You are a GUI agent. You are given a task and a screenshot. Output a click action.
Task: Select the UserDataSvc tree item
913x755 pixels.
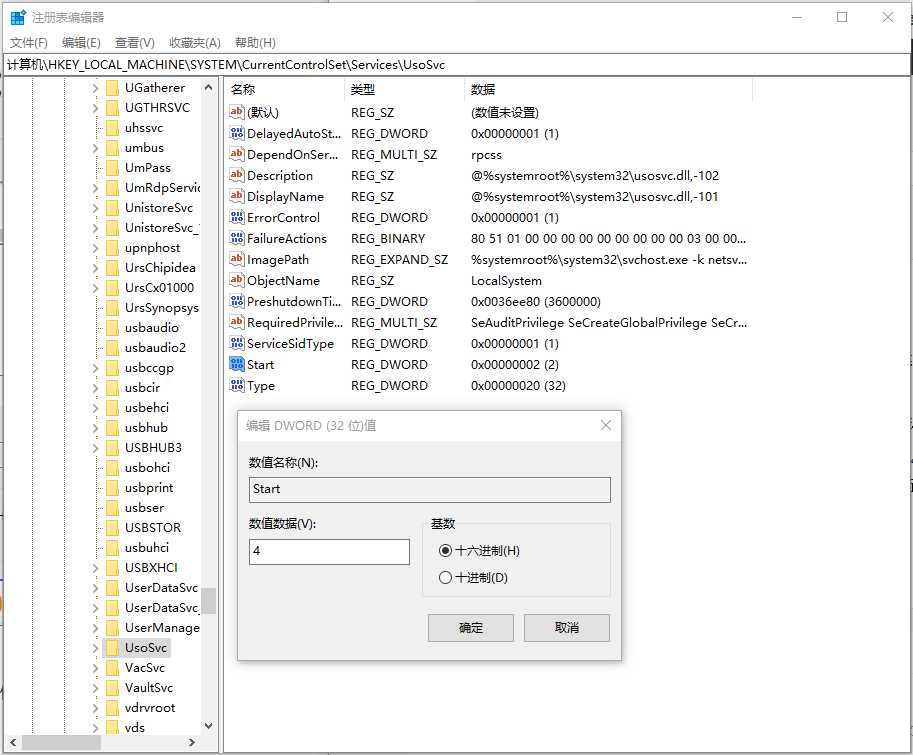pos(161,588)
